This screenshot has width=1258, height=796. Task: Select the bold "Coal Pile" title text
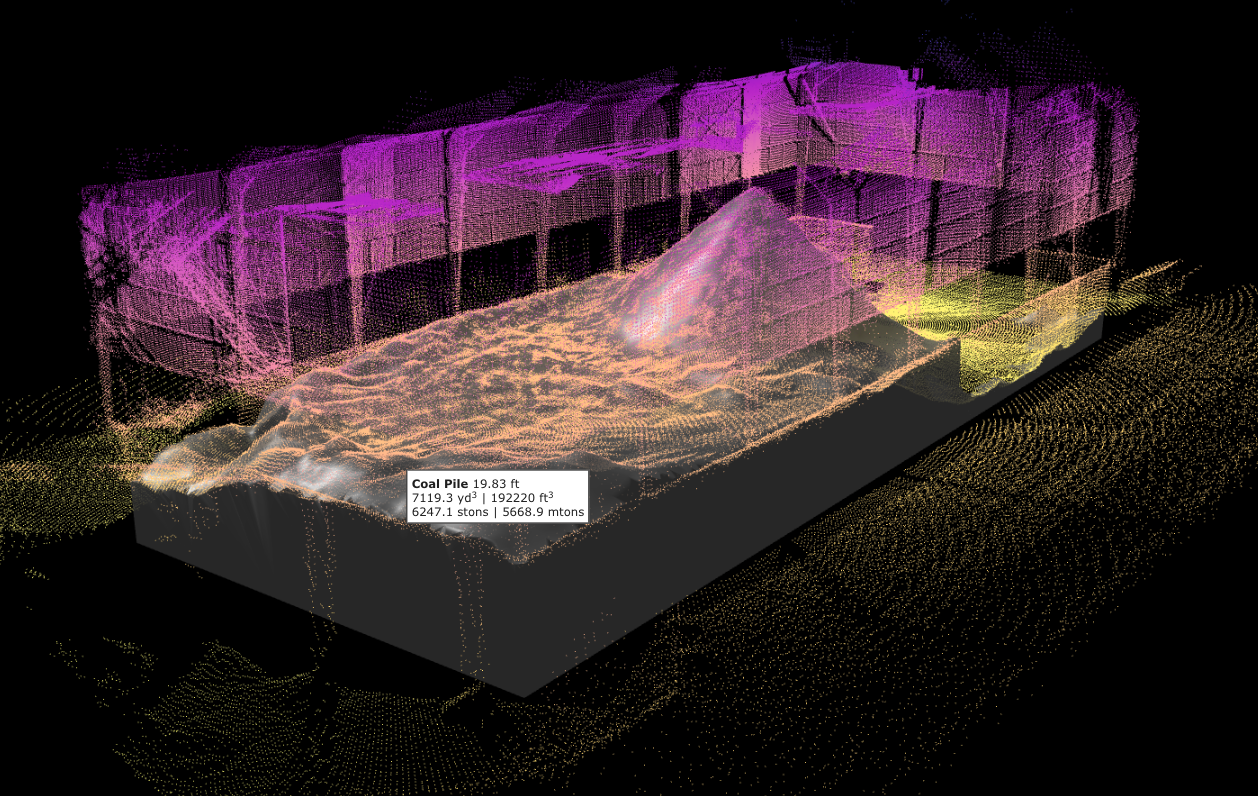tap(439, 484)
